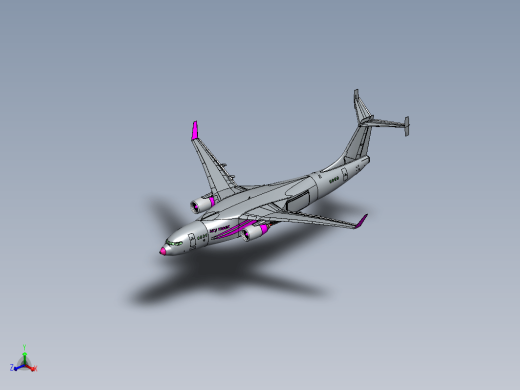Viewport: 520px width, 390px height.
Task: Click the red X axis of the triad
Action: (32, 368)
